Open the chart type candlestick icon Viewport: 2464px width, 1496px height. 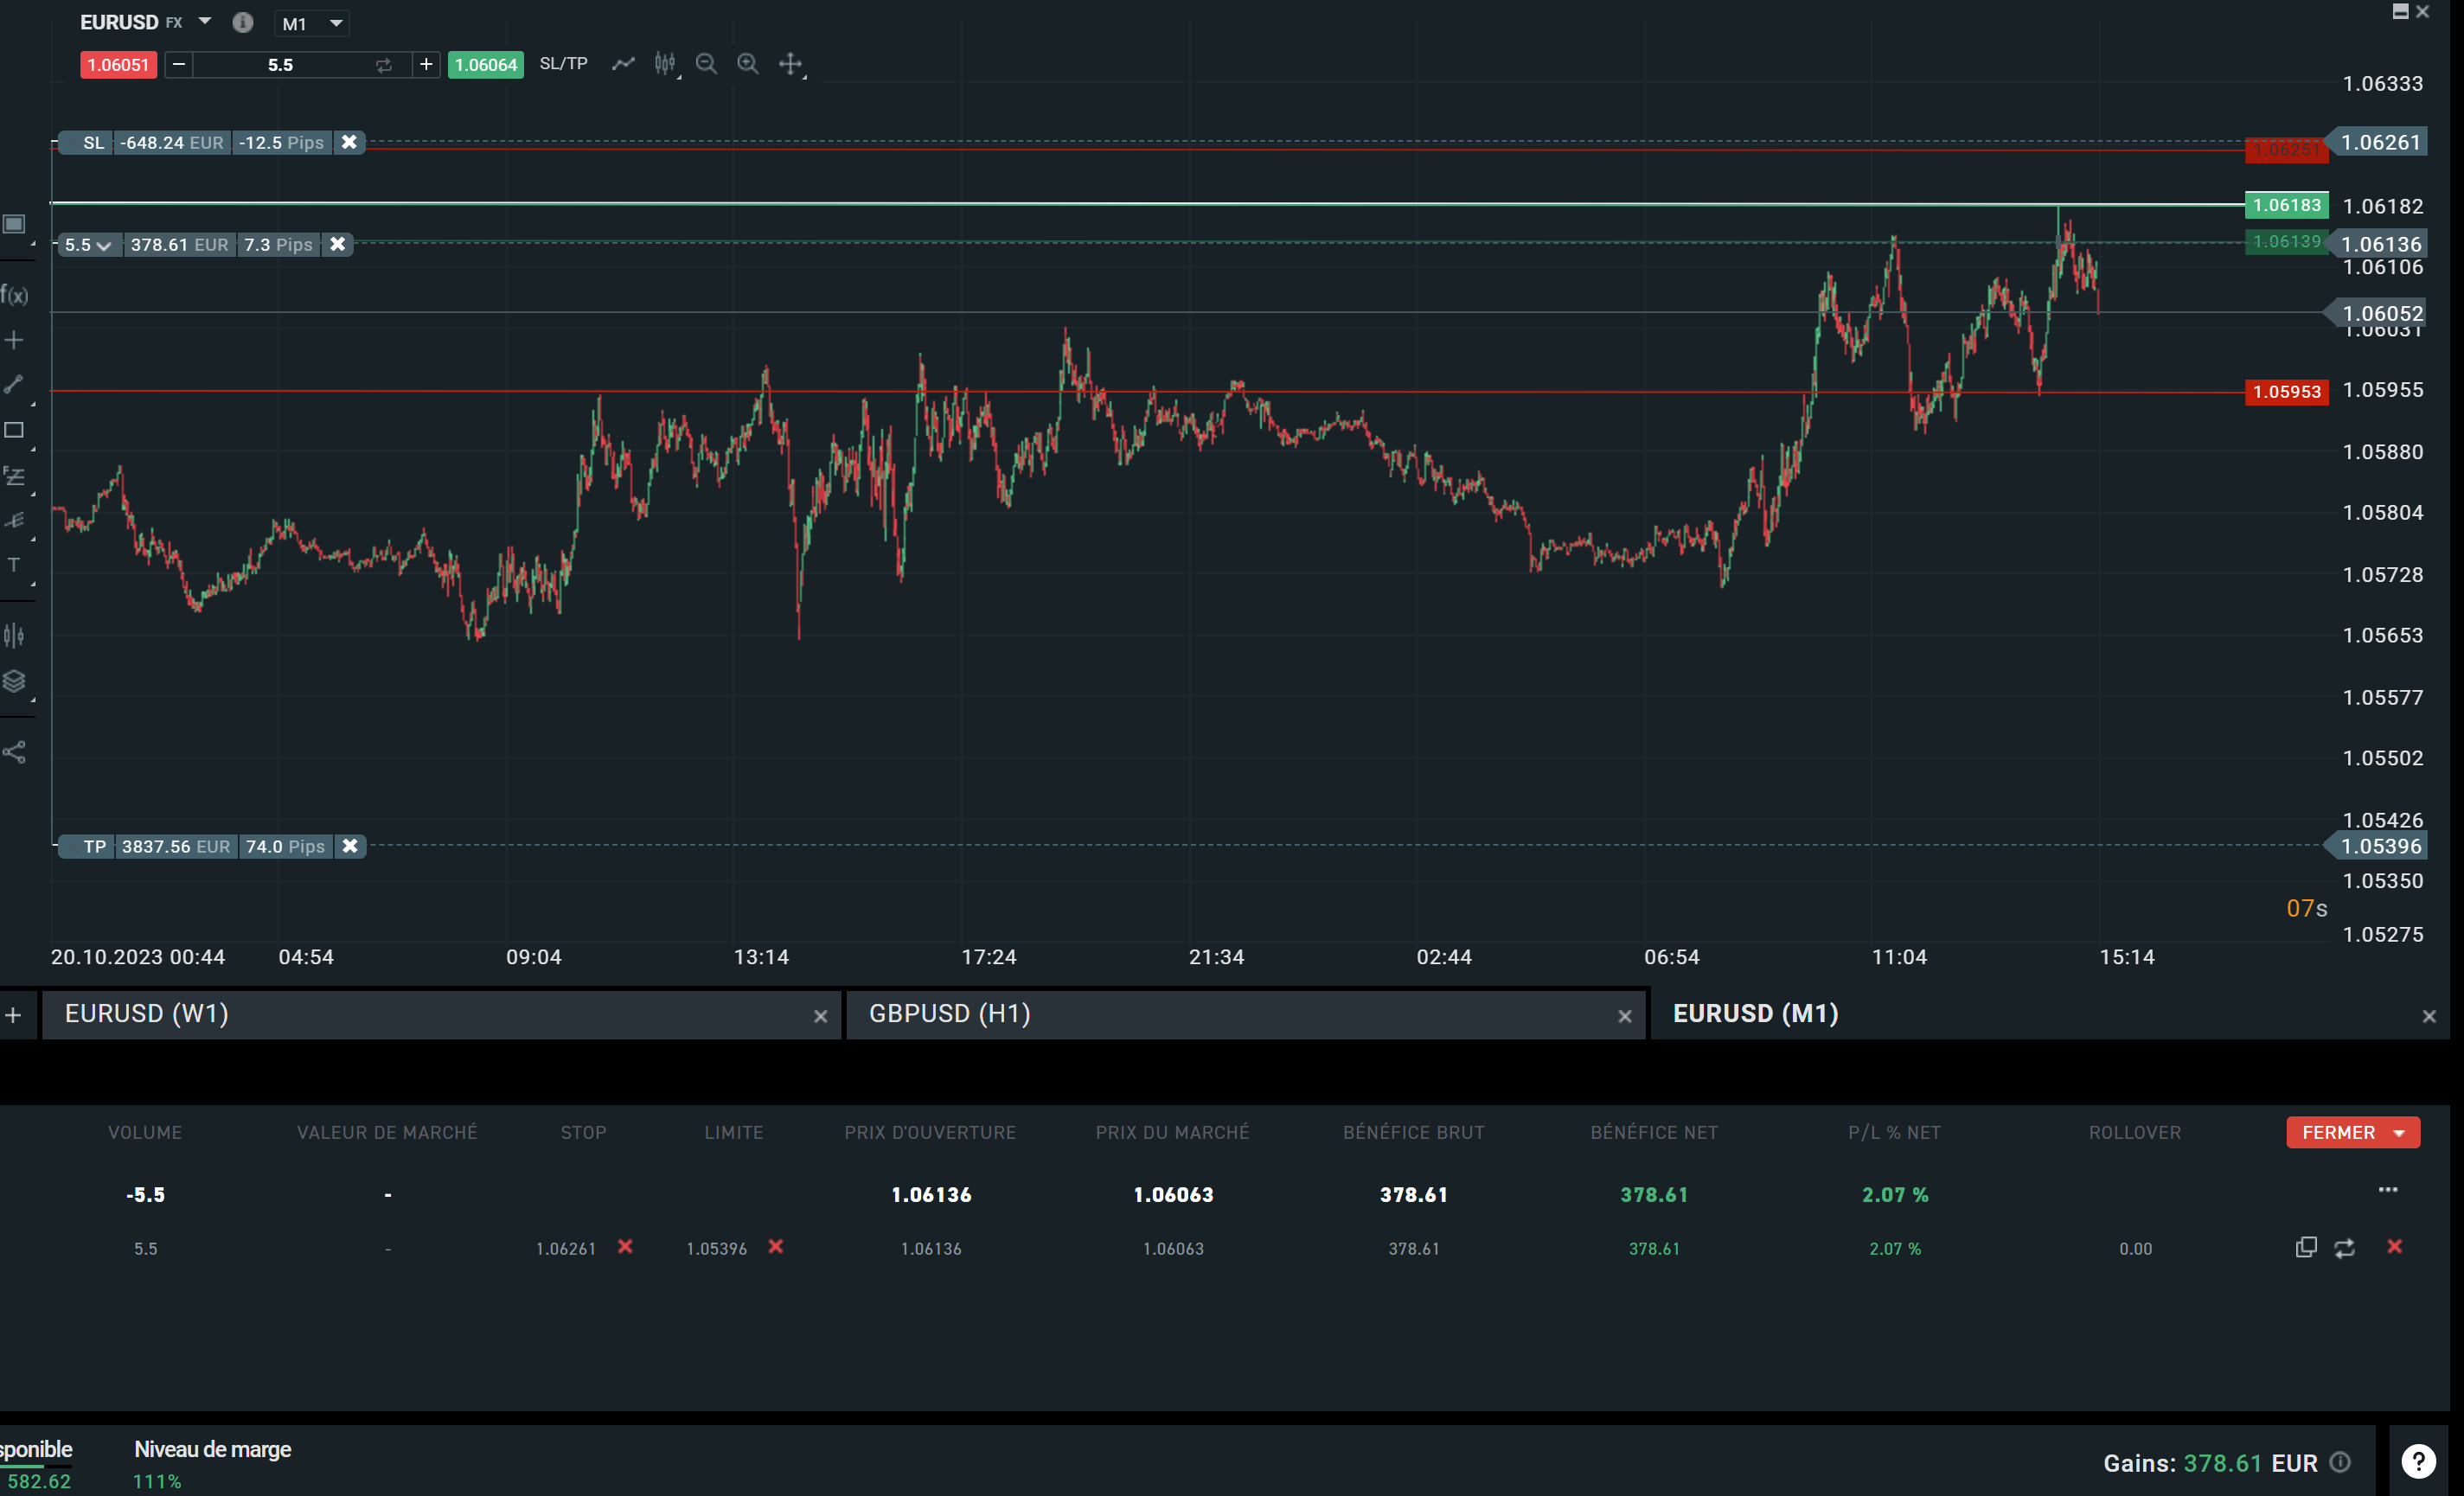pyautogui.click(x=665, y=64)
